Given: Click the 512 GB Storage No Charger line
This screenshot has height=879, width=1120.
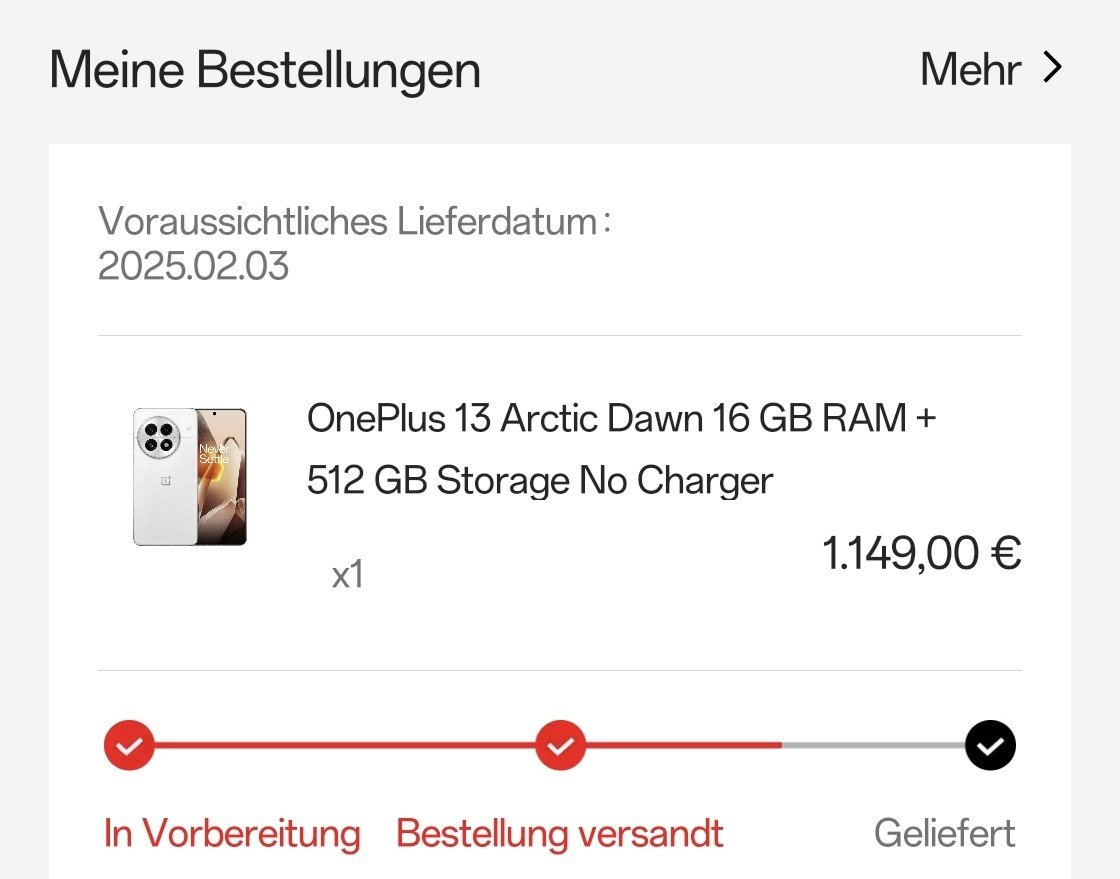Looking at the screenshot, I should tap(540, 481).
